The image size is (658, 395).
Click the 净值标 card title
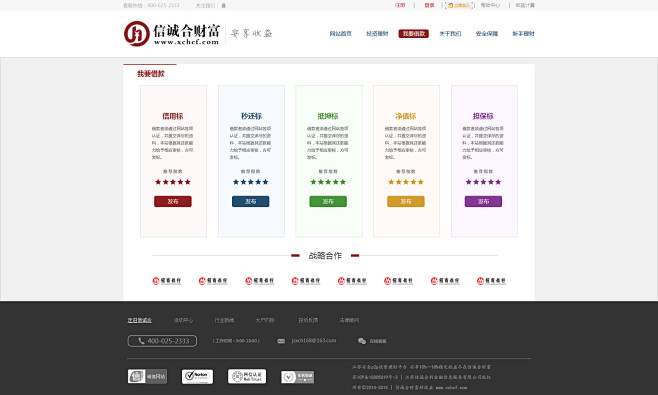click(406, 116)
